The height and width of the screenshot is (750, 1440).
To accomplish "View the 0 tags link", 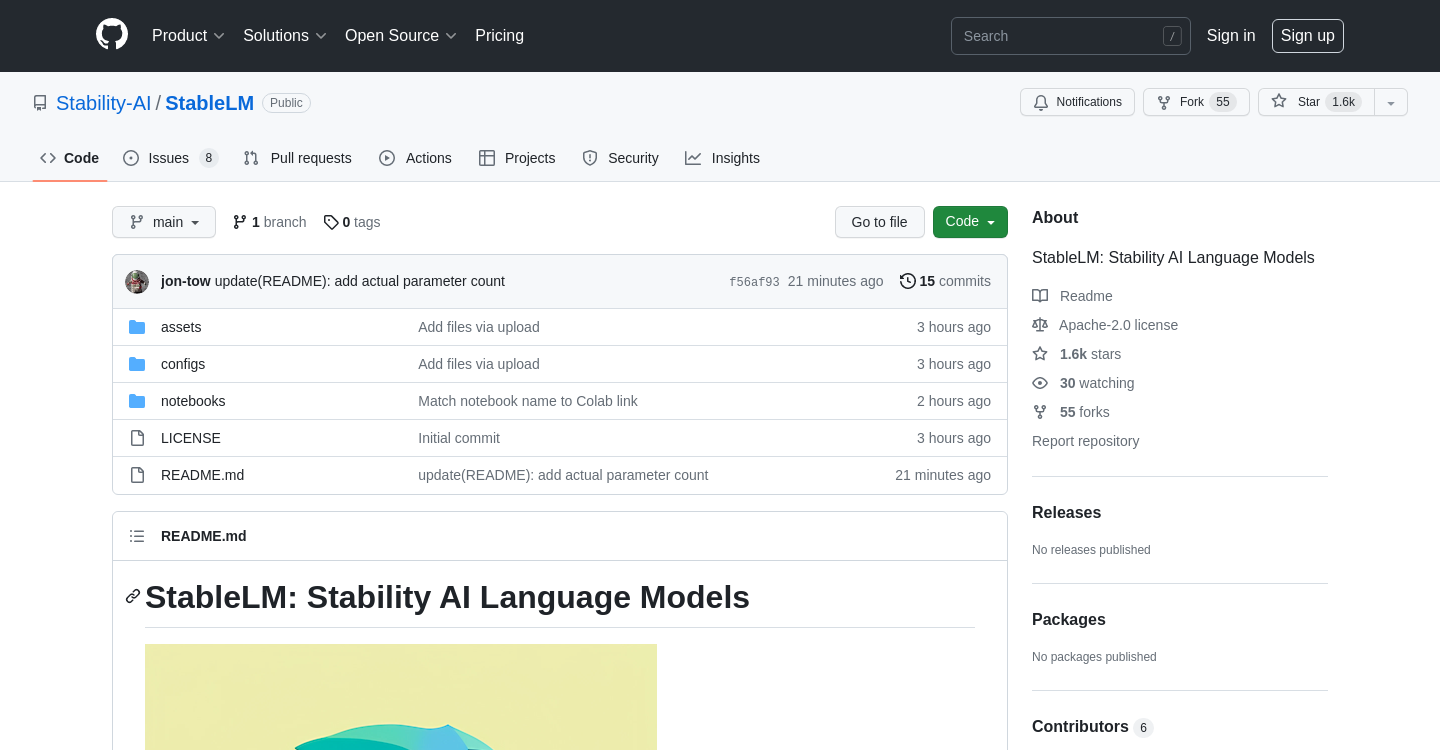I will point(352,222).
